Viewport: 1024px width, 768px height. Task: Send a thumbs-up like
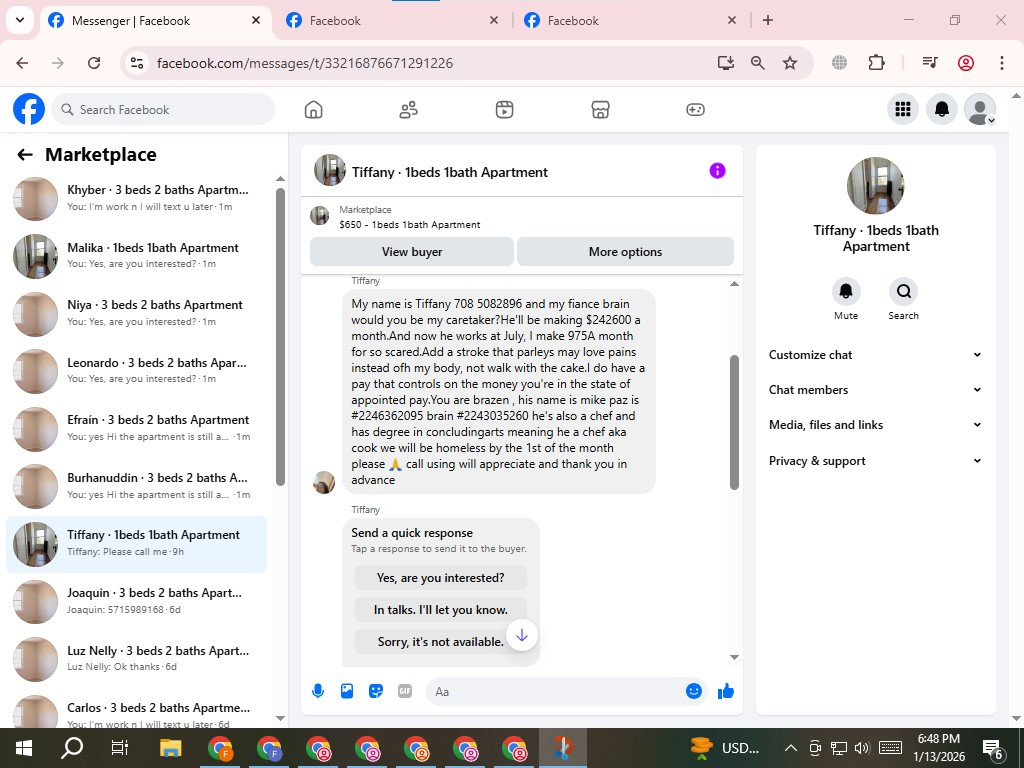726,691
